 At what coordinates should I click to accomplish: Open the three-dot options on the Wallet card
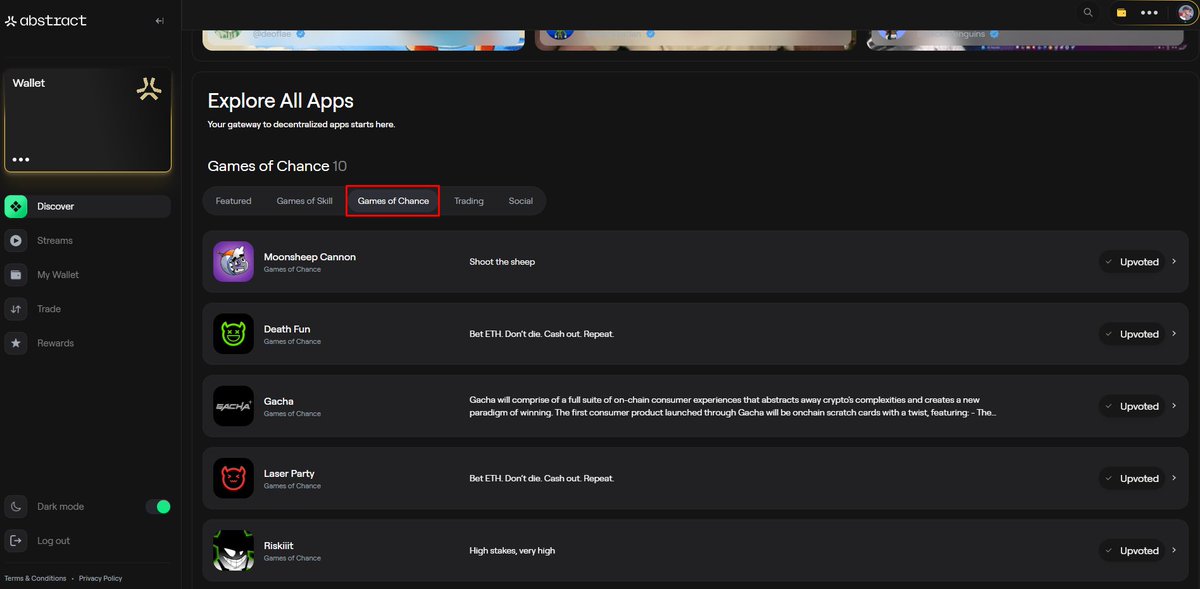click(21, 160)
